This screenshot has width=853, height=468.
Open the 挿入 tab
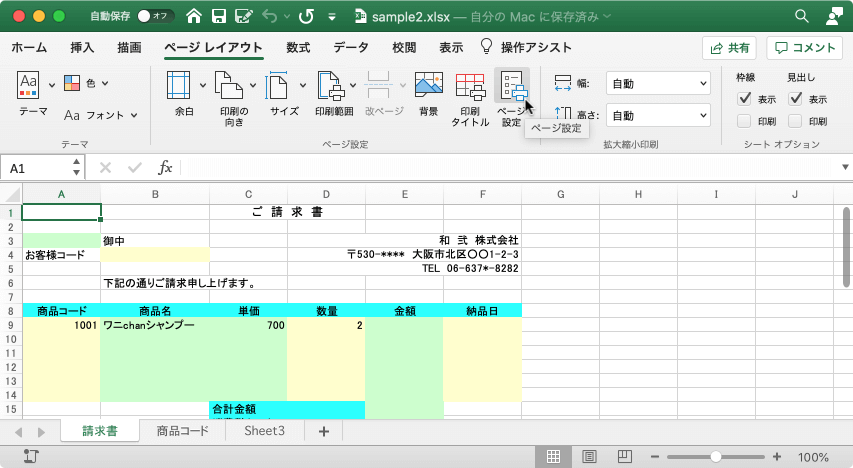(82, 48)
